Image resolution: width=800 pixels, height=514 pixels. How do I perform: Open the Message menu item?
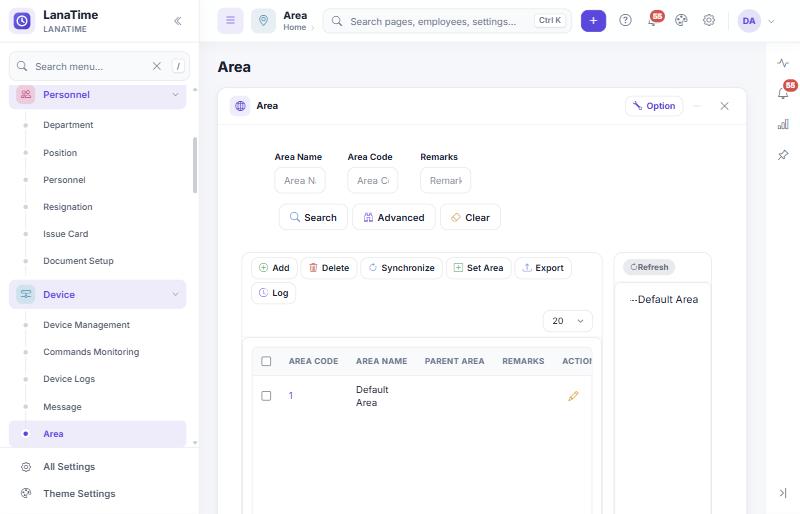62,407
